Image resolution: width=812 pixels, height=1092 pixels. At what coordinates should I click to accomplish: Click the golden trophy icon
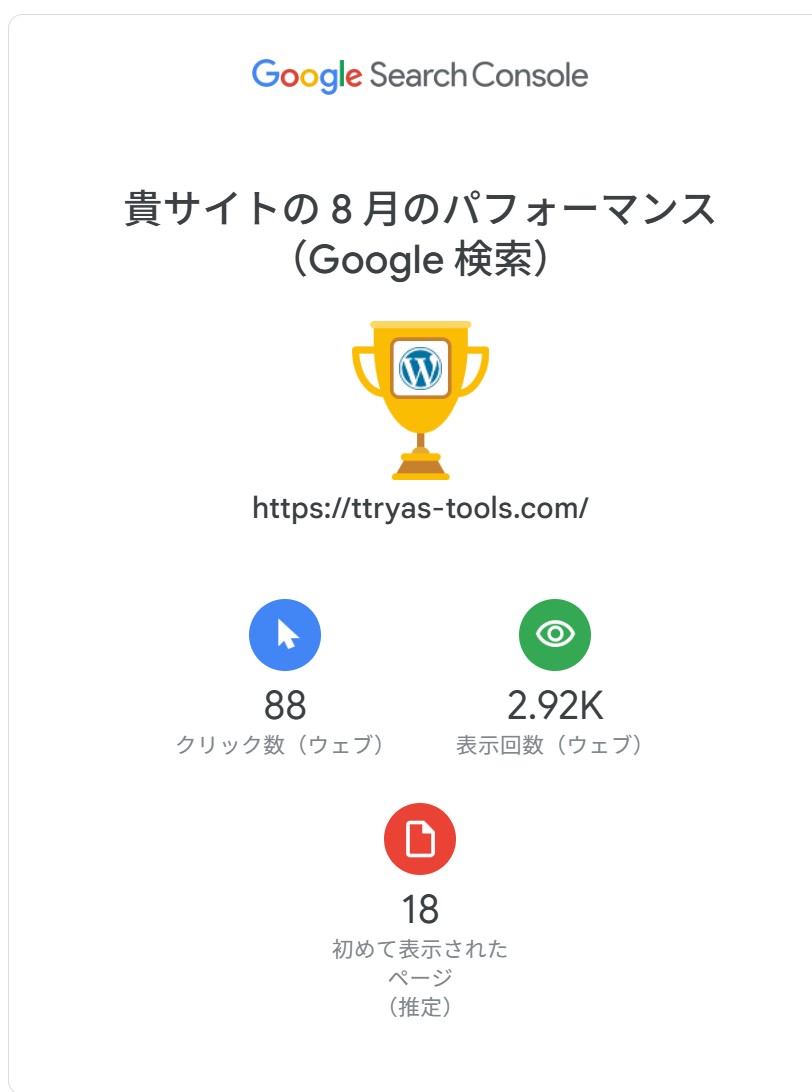[x=420, y=400]
